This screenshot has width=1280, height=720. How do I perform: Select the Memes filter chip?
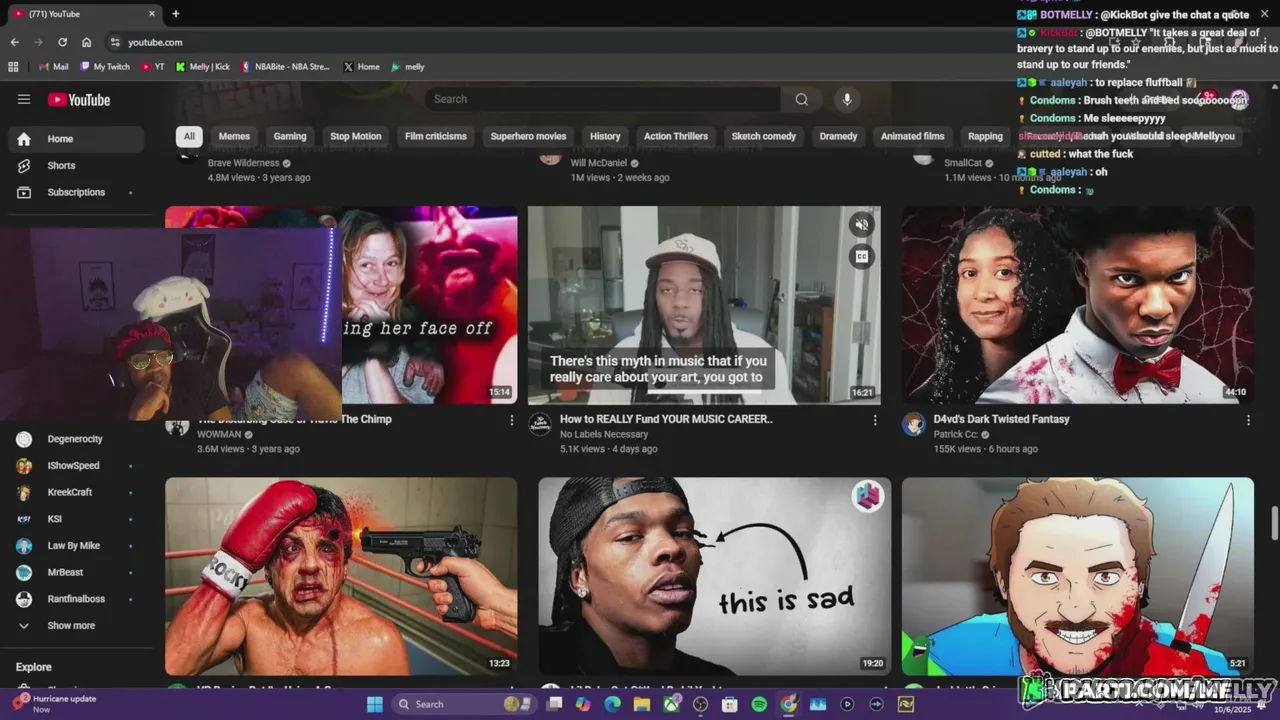(234, 137)
